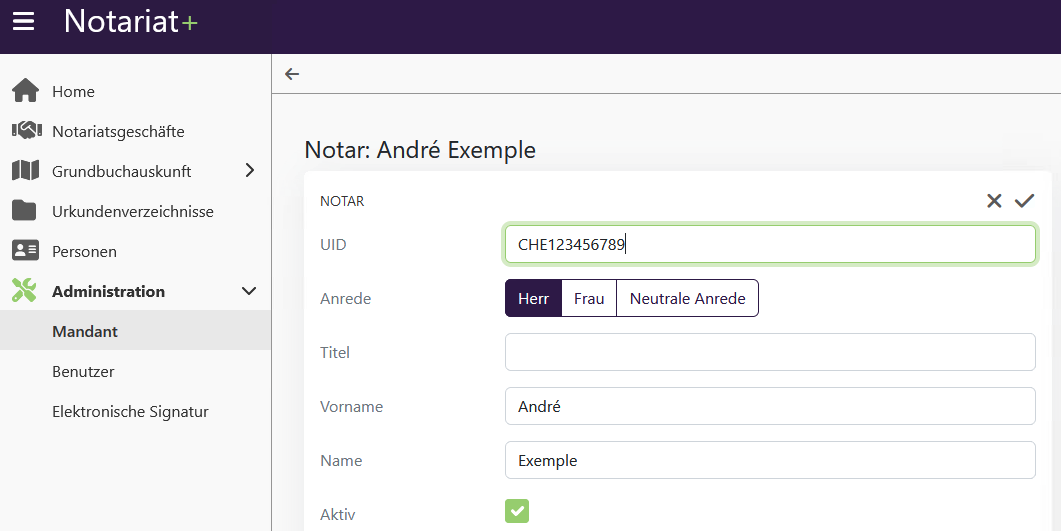This screenshot has width=1061, height=531.
Task: Expand the Grundbuchauskunft submenu chevron
Action: (x=249, y=171)
